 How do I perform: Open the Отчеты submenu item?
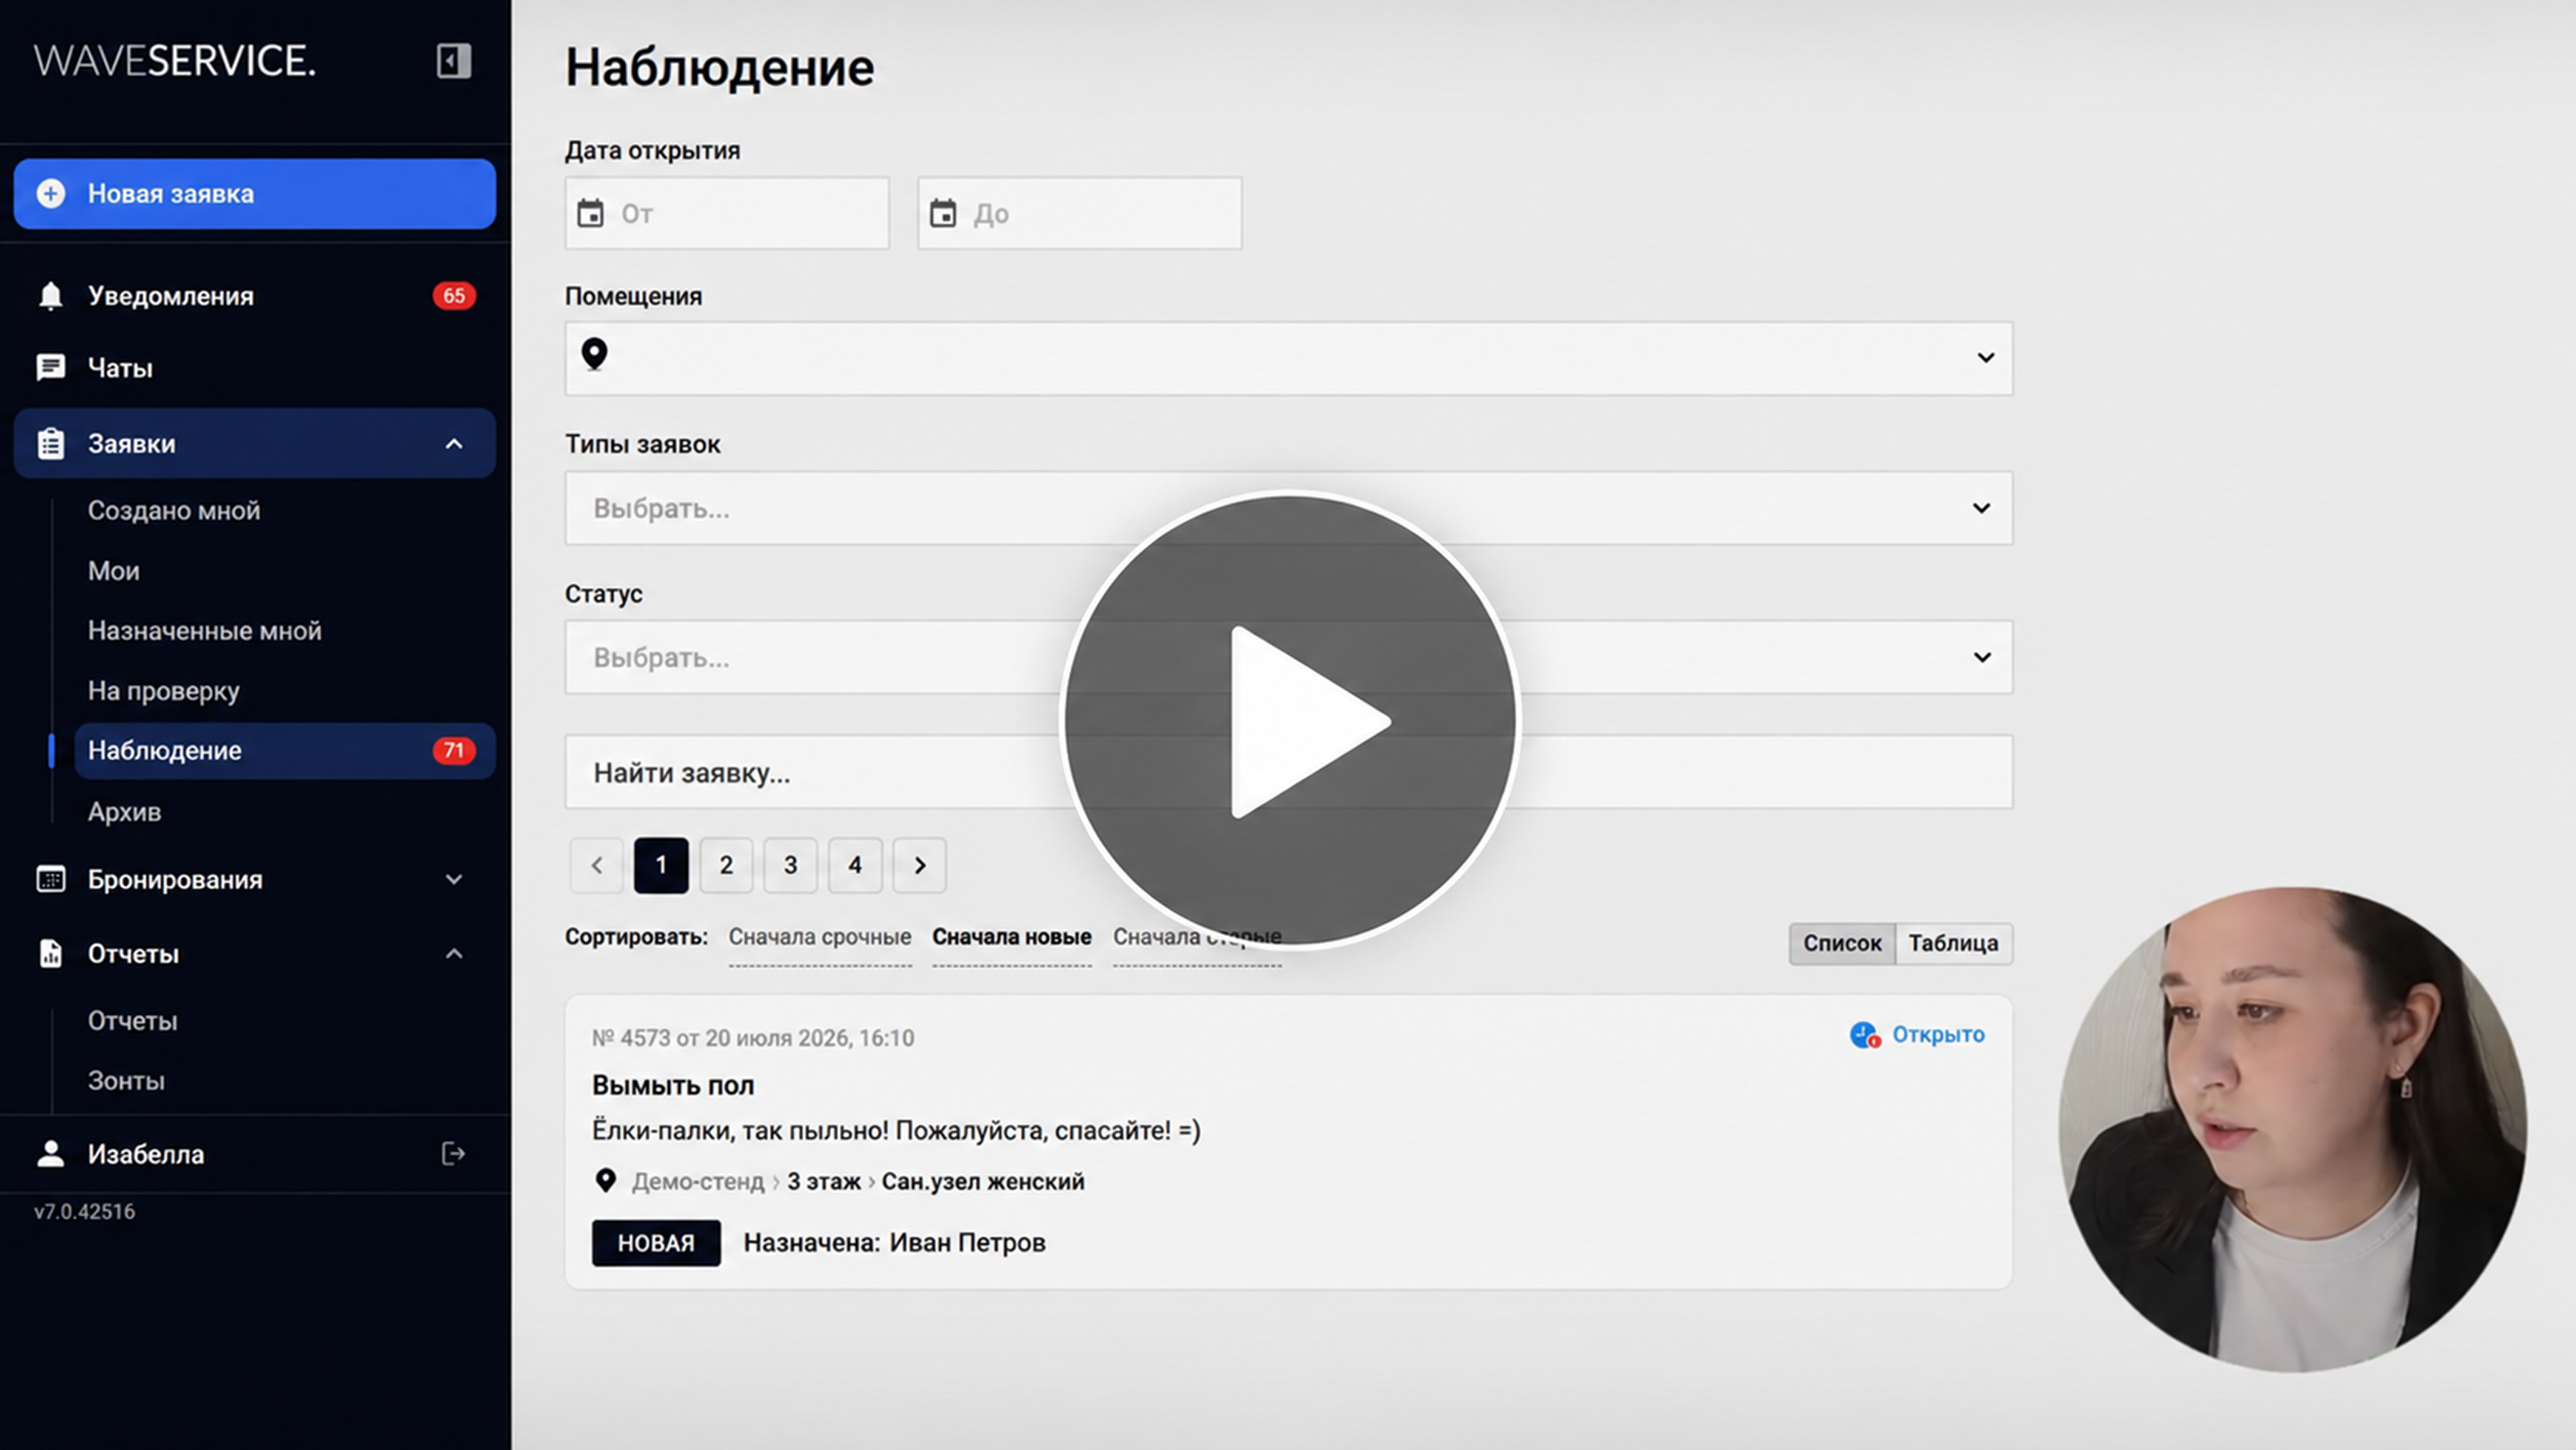point(133,1021)
